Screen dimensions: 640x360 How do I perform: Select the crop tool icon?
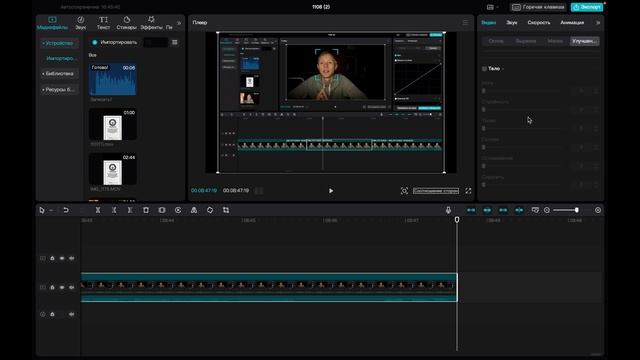(x=226, y=210)
